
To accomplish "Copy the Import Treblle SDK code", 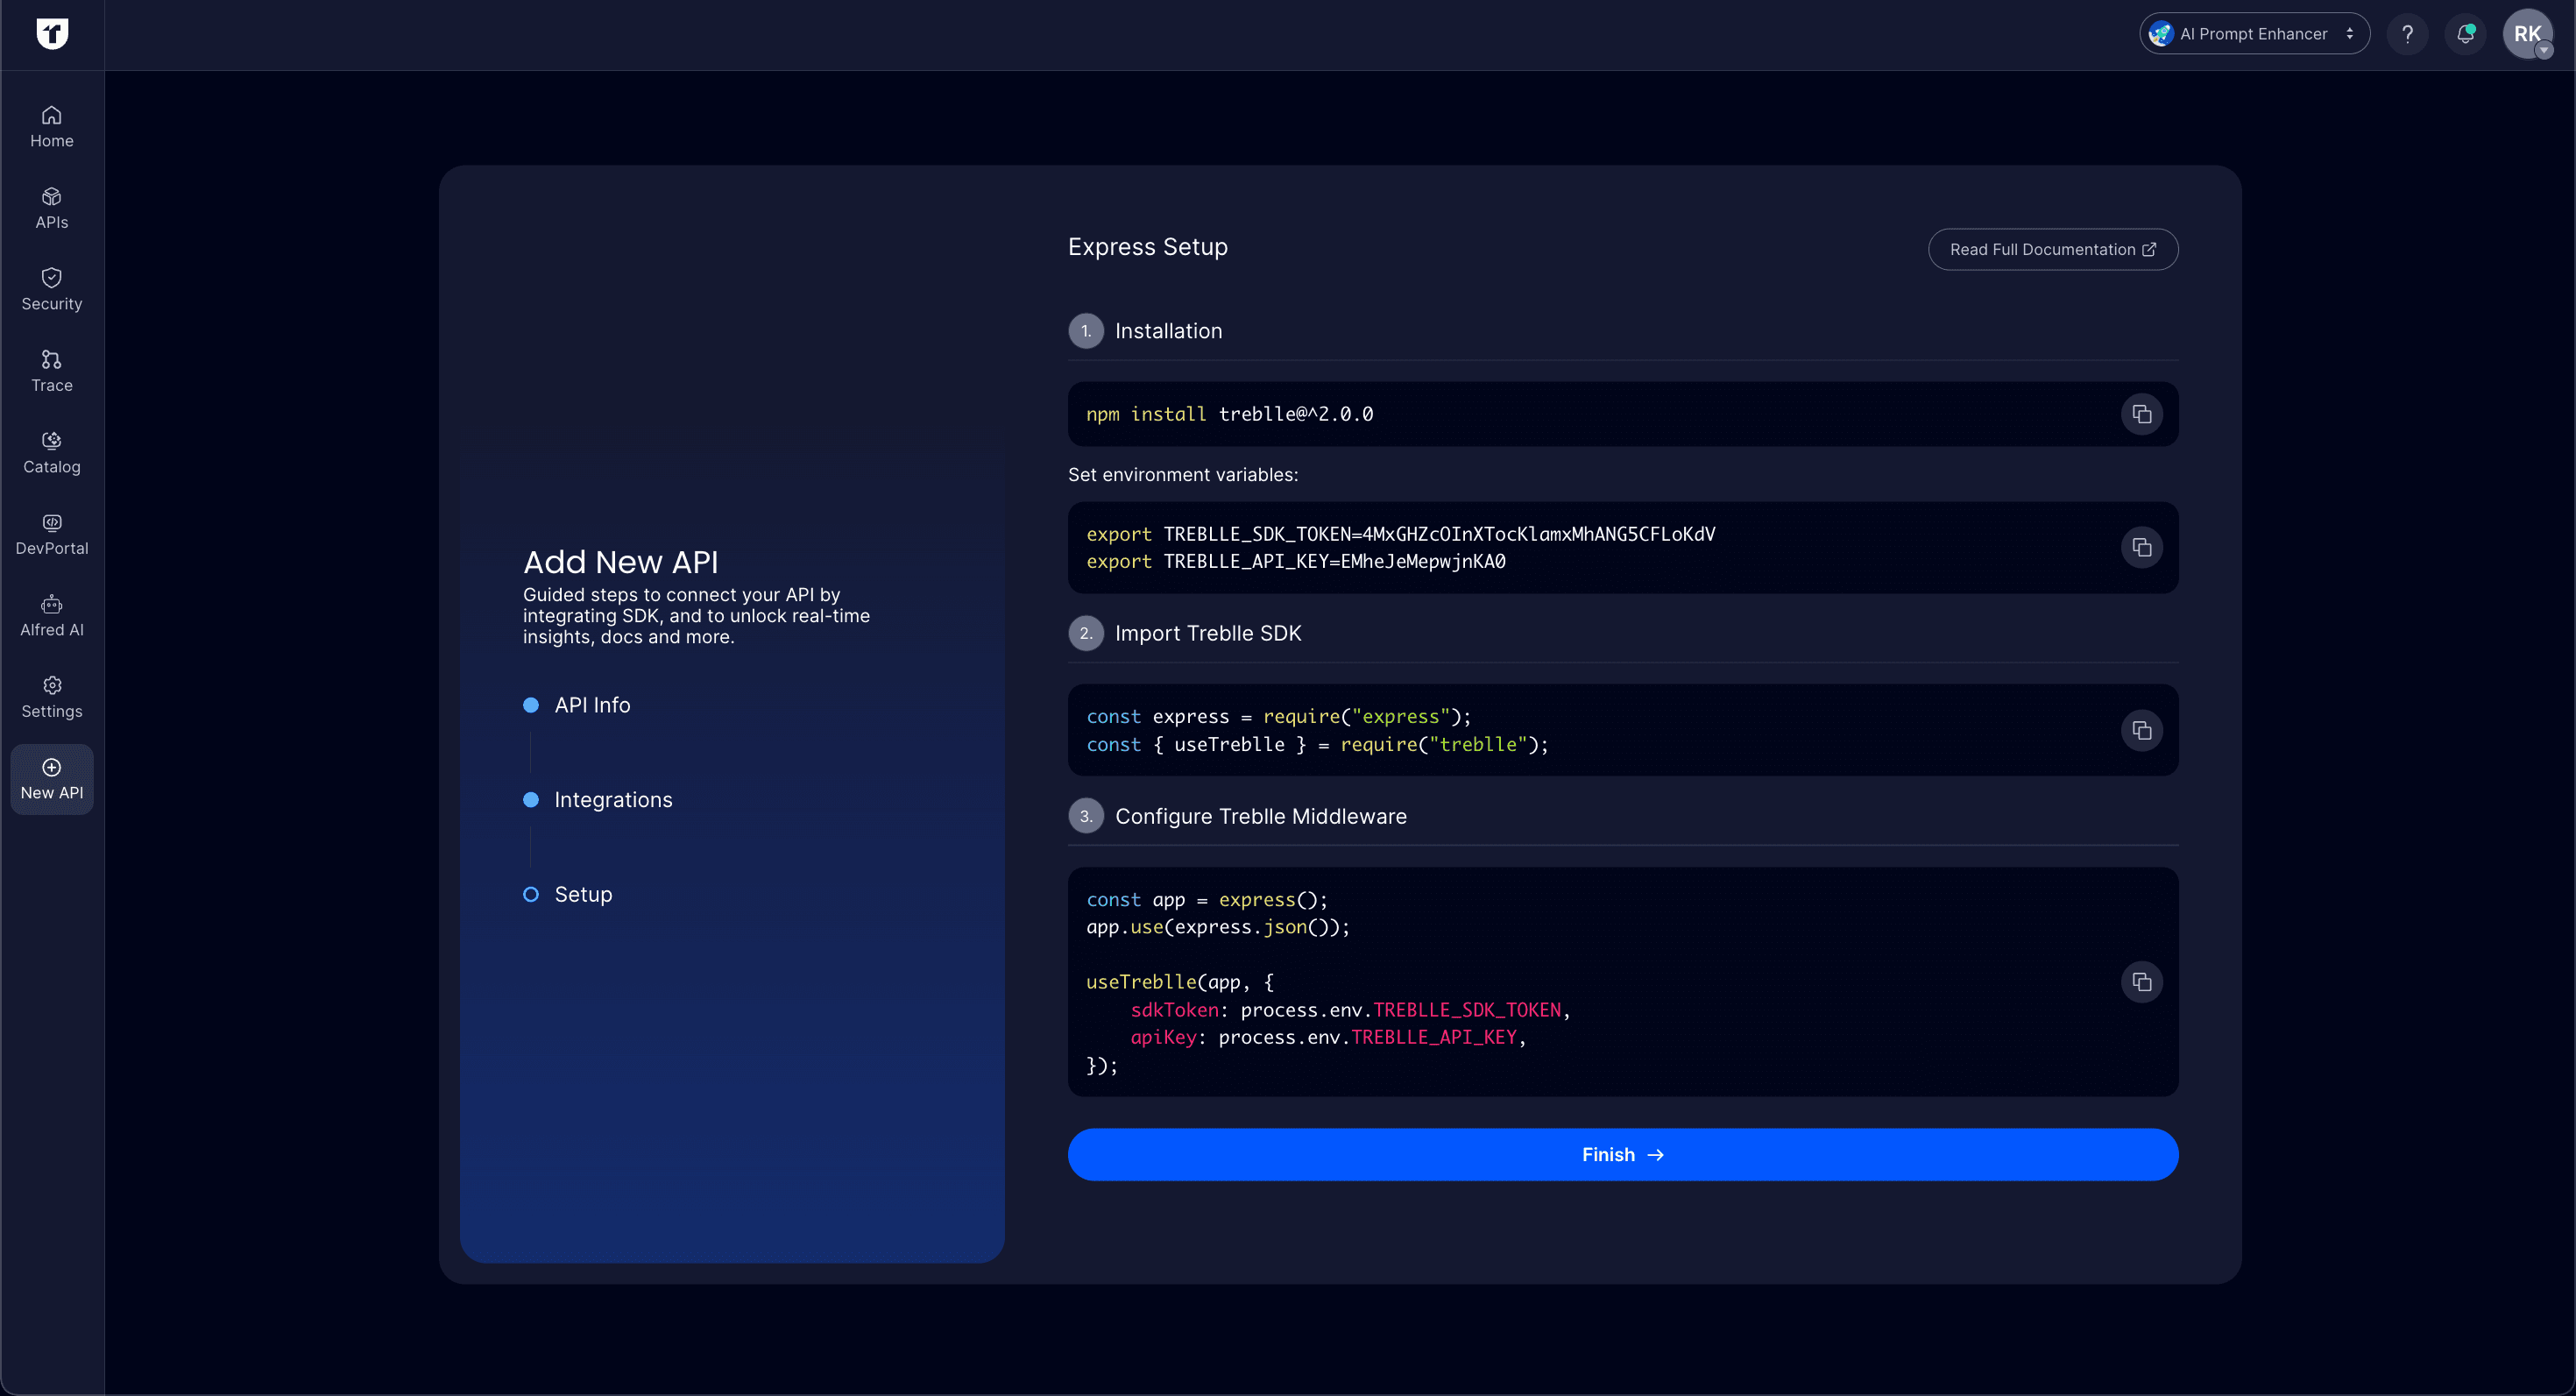I will [2141, 730].
